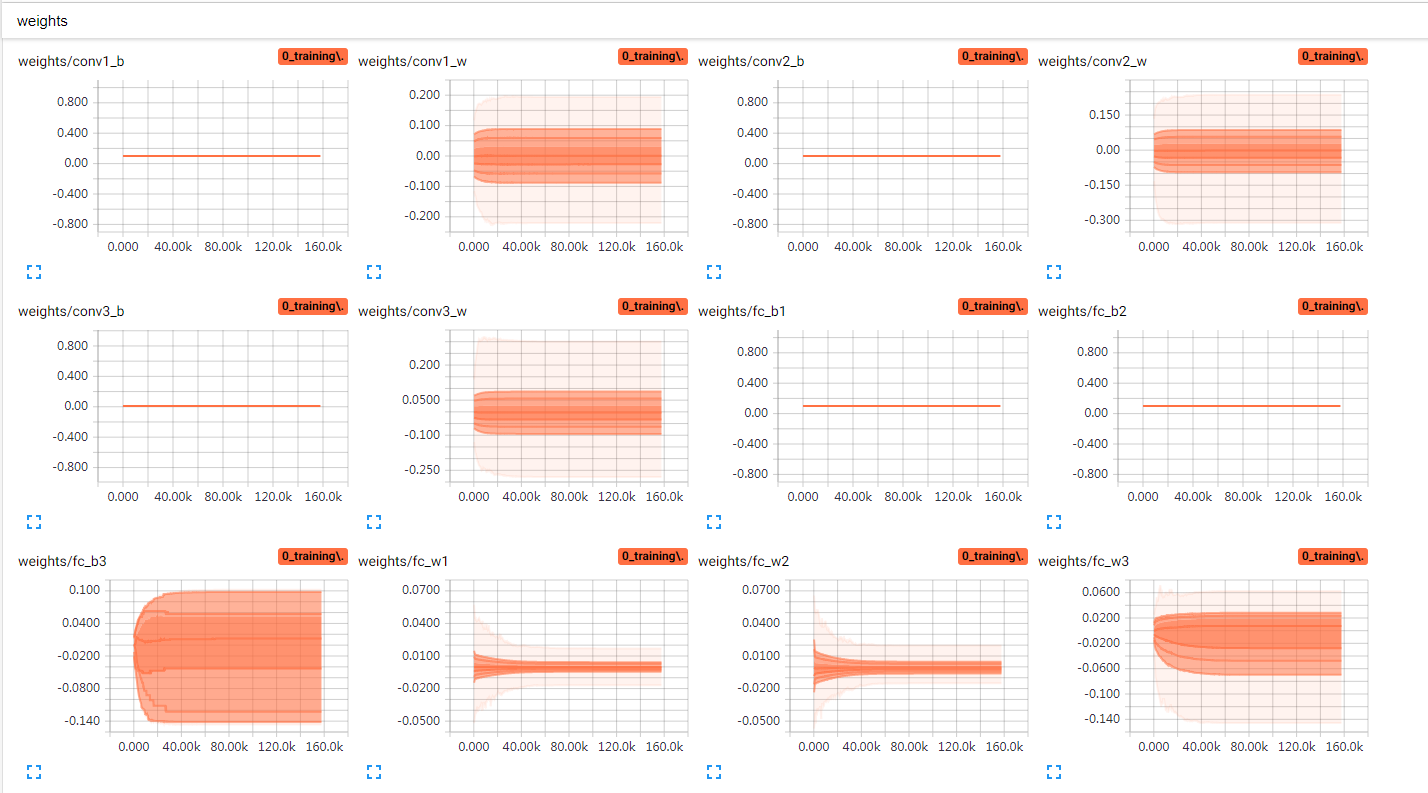Viewport: 1428px width, 793px height.
Task: Click the 0_training run tag on fc_b1
Action: click(993, 306)
